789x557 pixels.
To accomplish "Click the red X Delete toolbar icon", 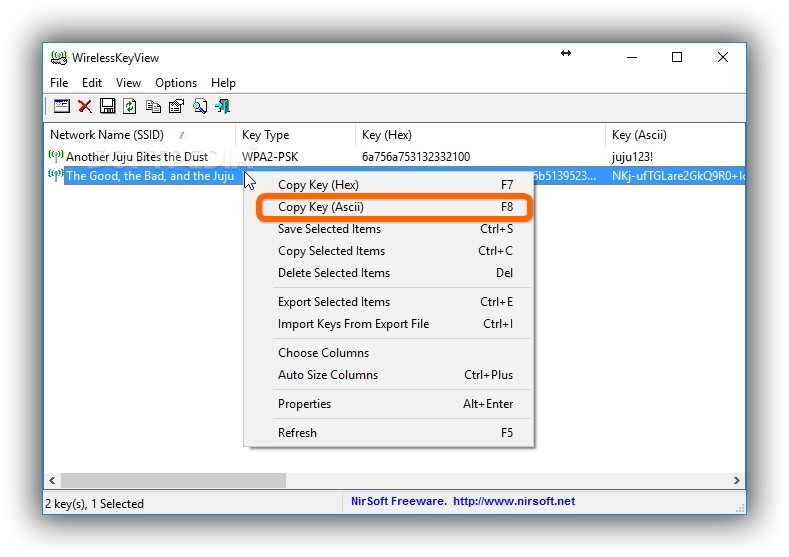I will pyautogui.click(x=85, y=106).
